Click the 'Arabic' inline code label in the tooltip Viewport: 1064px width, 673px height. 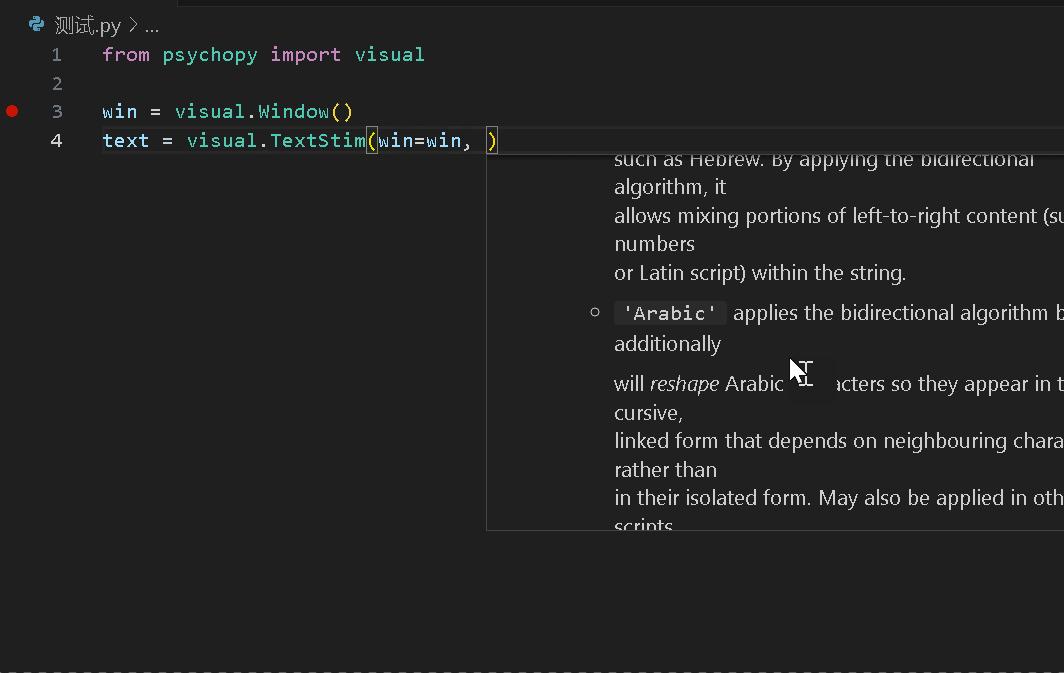[669, 313]
